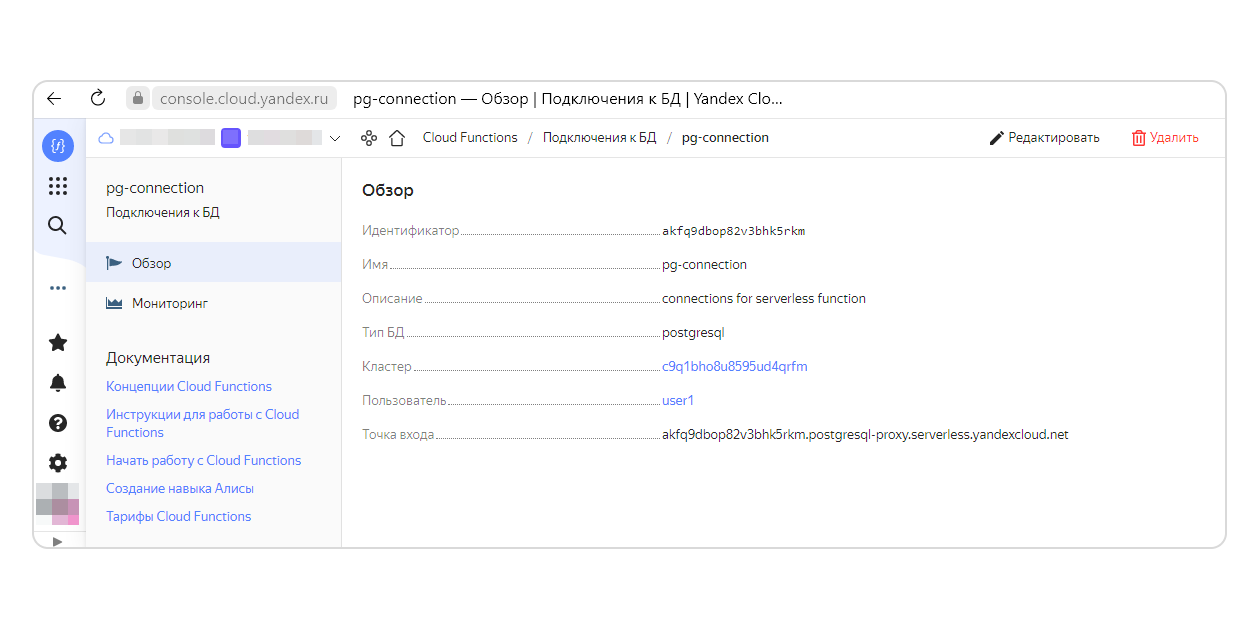Click Редактировать to edit connection

click(1044, 138)
